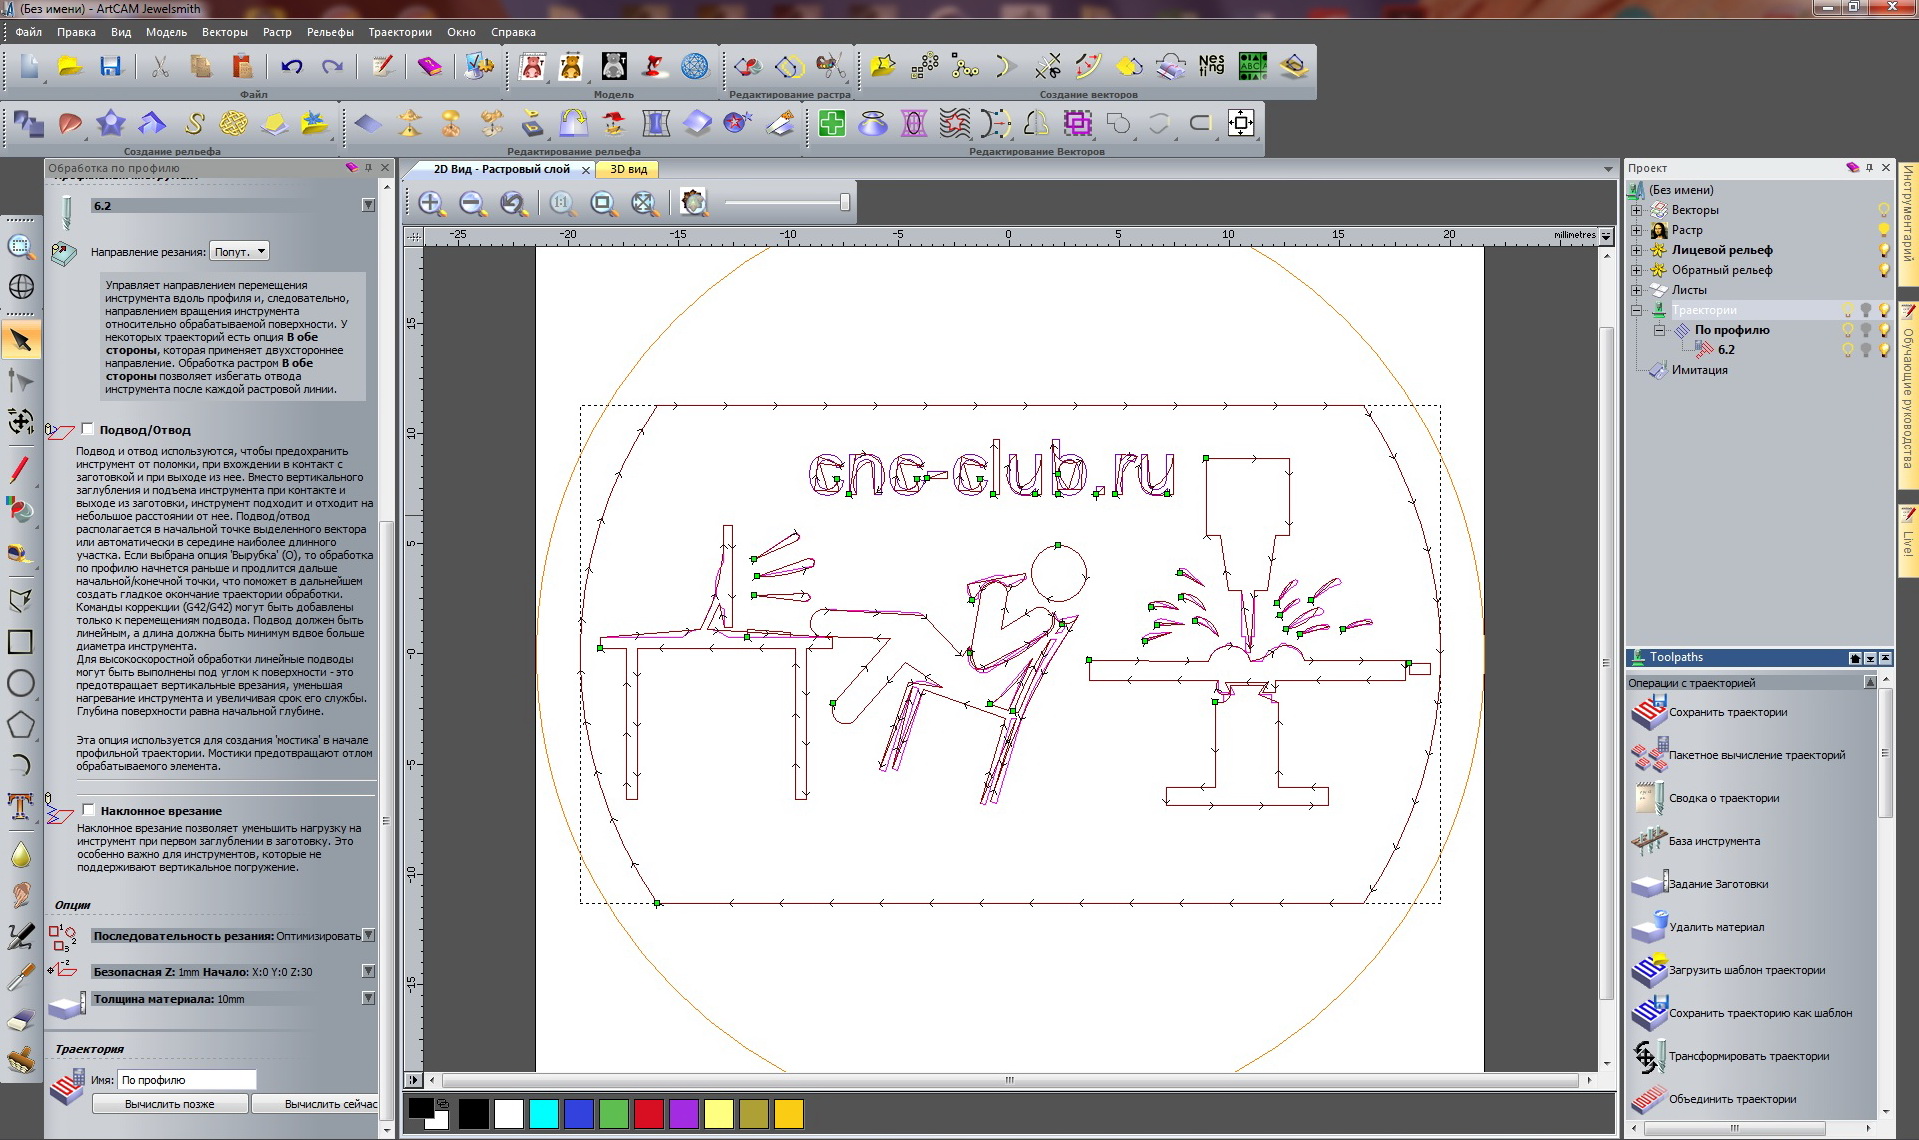Click the toolpath name input field
1919x1140 pixels.
pos(187,1080)
